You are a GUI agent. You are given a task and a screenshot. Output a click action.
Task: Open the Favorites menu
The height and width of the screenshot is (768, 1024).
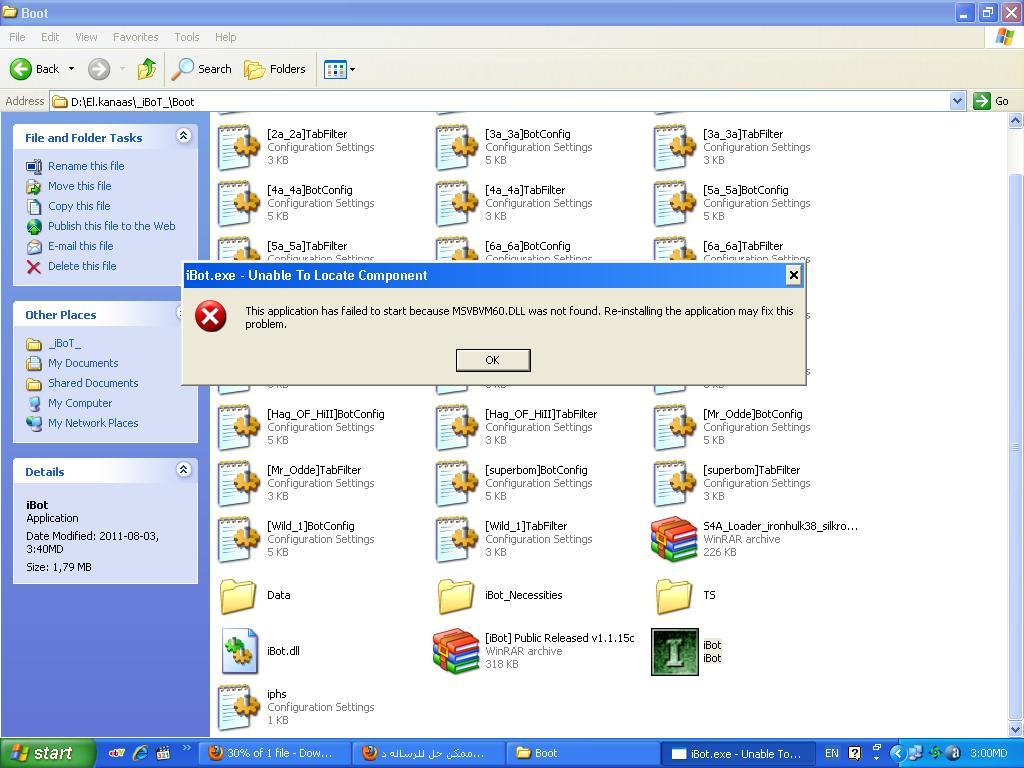[135, 37]
